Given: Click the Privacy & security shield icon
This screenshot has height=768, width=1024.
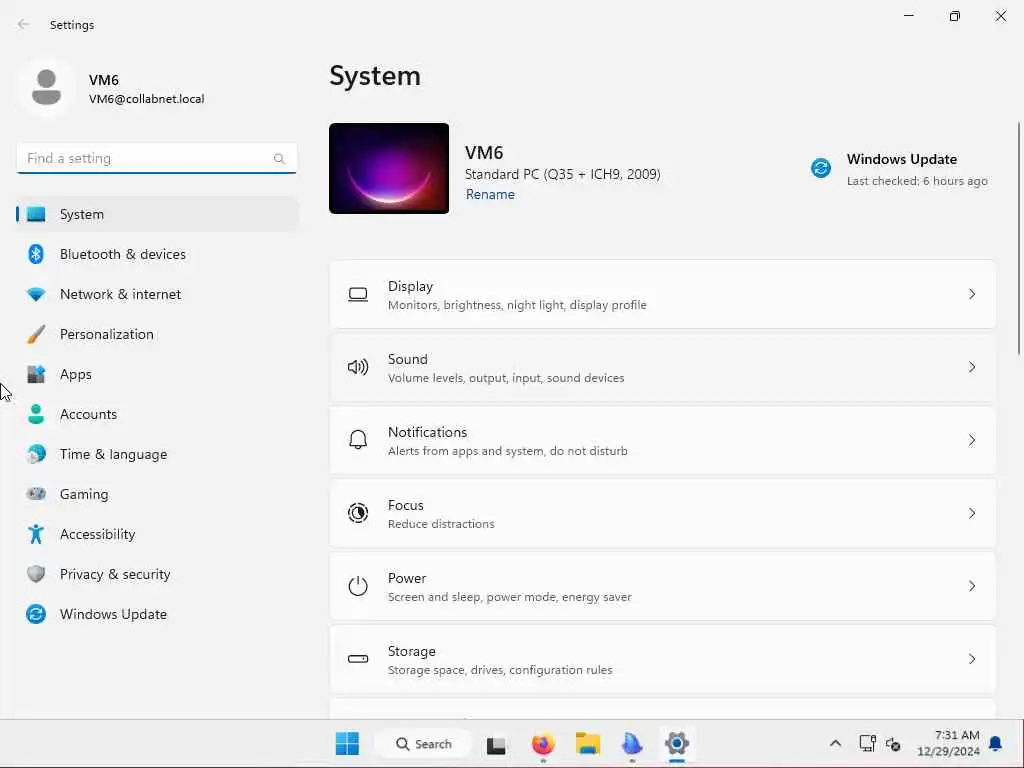Looking at the screenshot, I should pyautogui.click(x=36, y=574).
